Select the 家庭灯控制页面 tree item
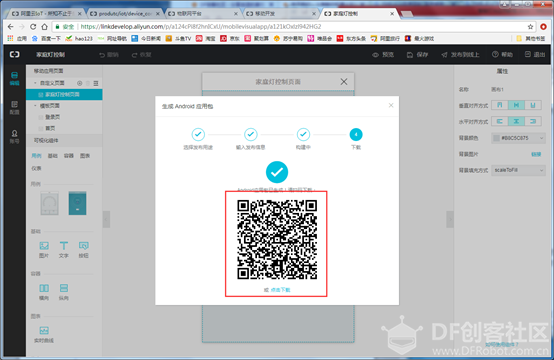 [64, 95]
